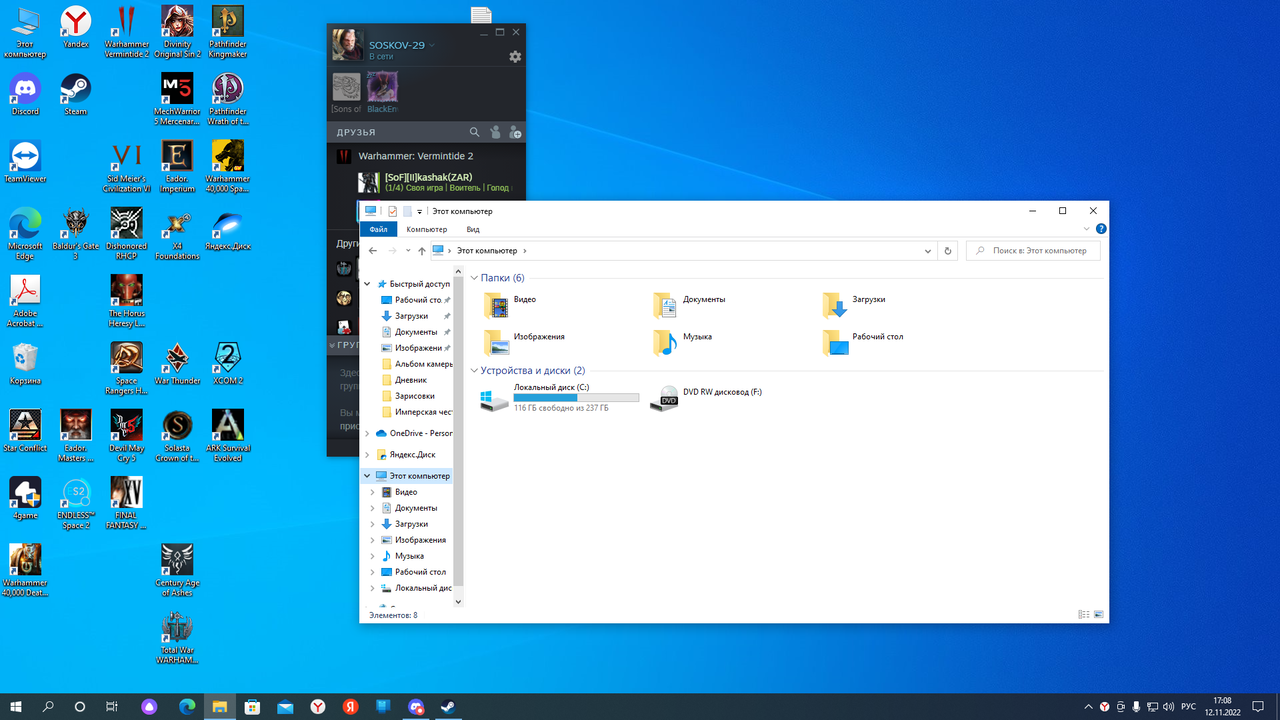Search friends with Steam magnifier icon
The width and height of the screenshot is (1280, 720).
pyautogui.click(x=475, y=132)
